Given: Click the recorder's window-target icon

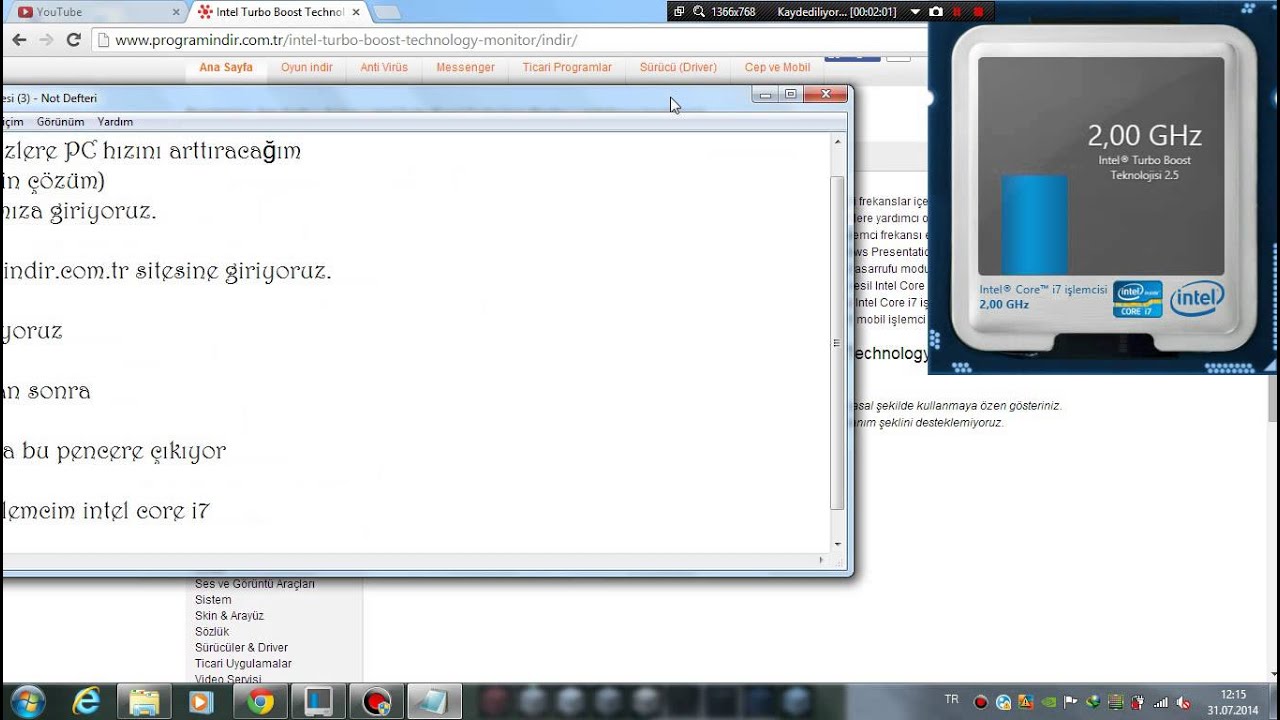Looking at the screenshot, I should coord(679,11).
